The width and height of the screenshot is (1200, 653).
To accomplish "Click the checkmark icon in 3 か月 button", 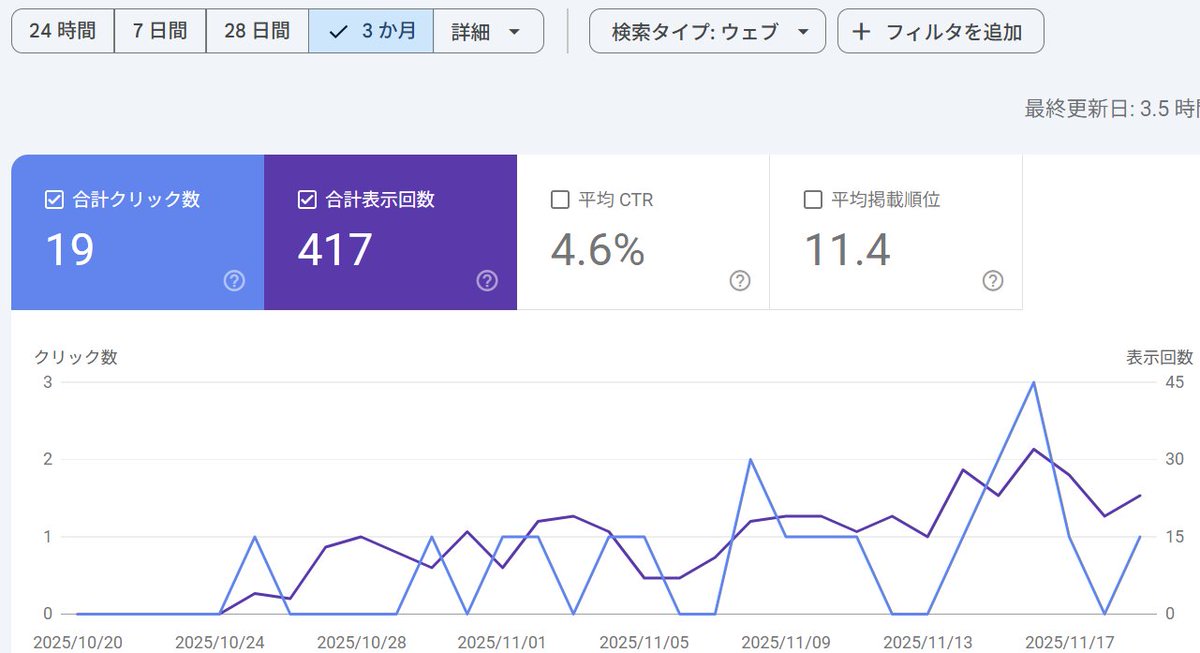I will coord(339,31).
